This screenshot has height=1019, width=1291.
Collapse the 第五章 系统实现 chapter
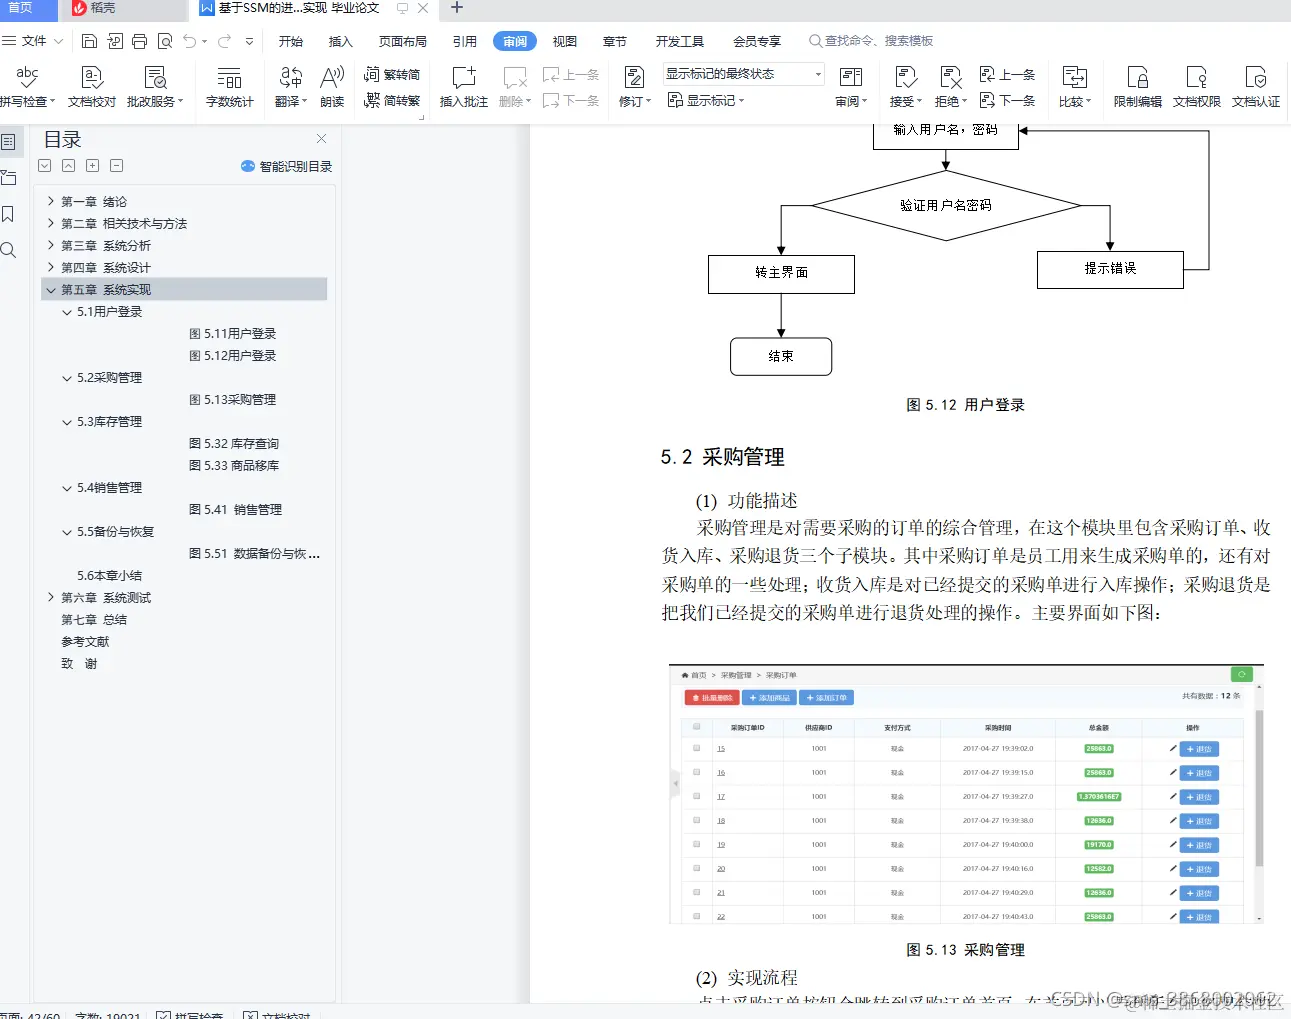click(x=51, y=289)
